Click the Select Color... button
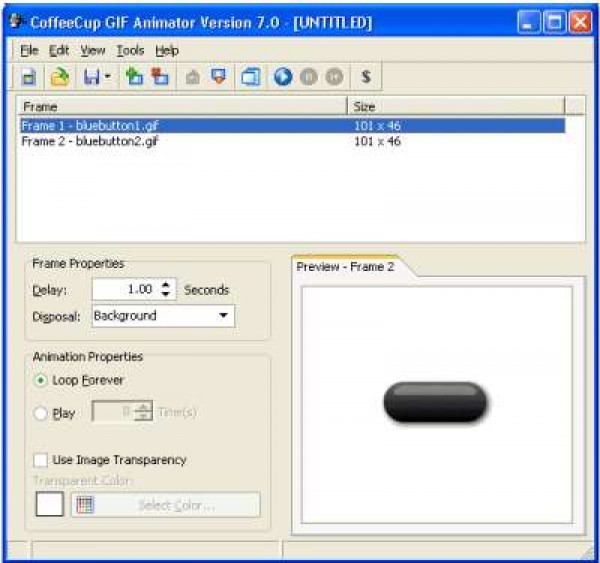The width and height of the screenshot is (600, 563). (166, 505)
